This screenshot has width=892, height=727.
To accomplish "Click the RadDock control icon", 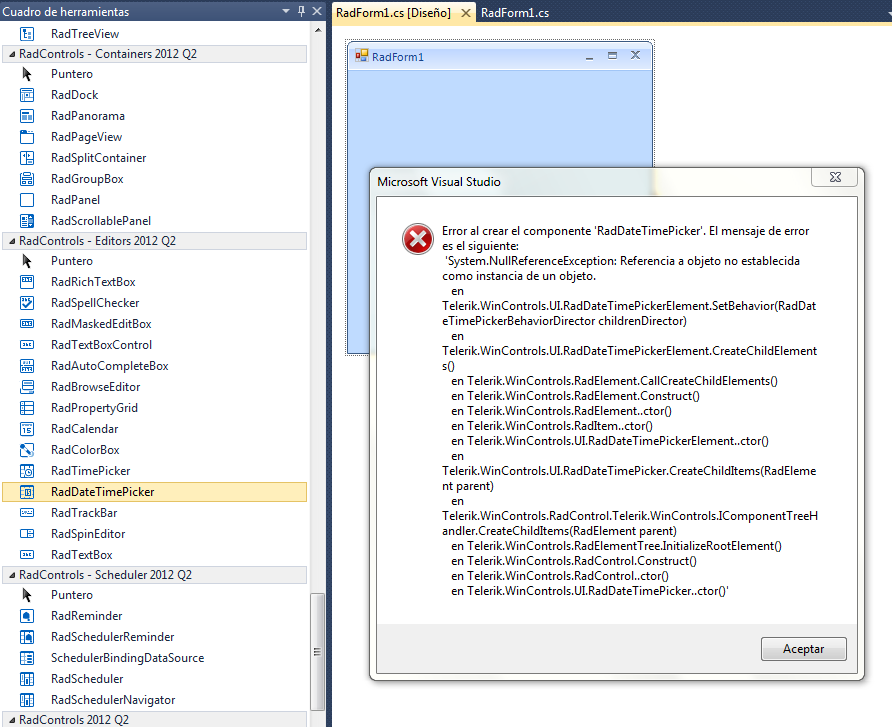I will coord(27,95).
